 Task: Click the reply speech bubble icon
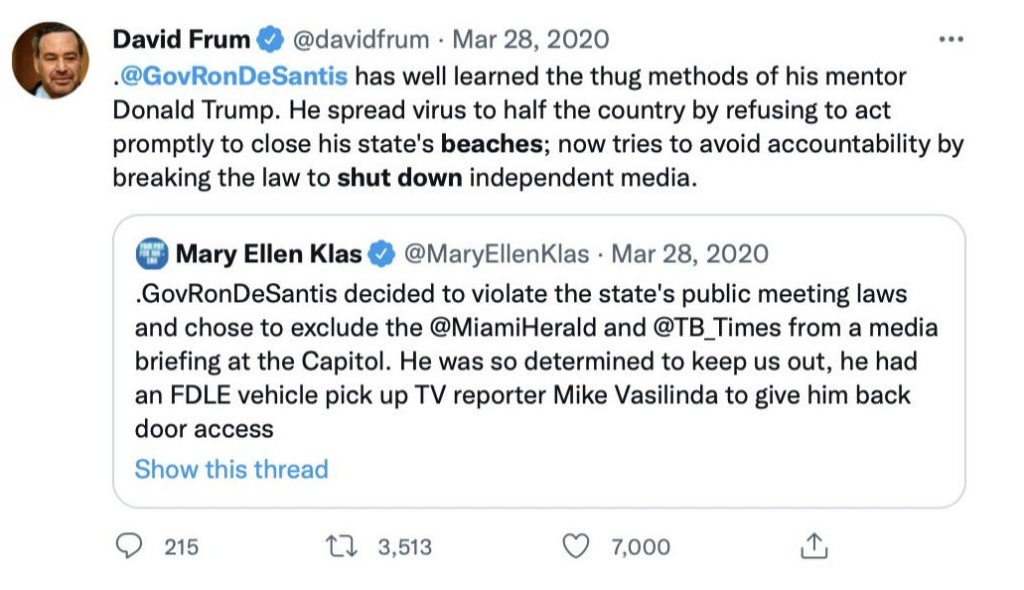click(x=127, y=546)
